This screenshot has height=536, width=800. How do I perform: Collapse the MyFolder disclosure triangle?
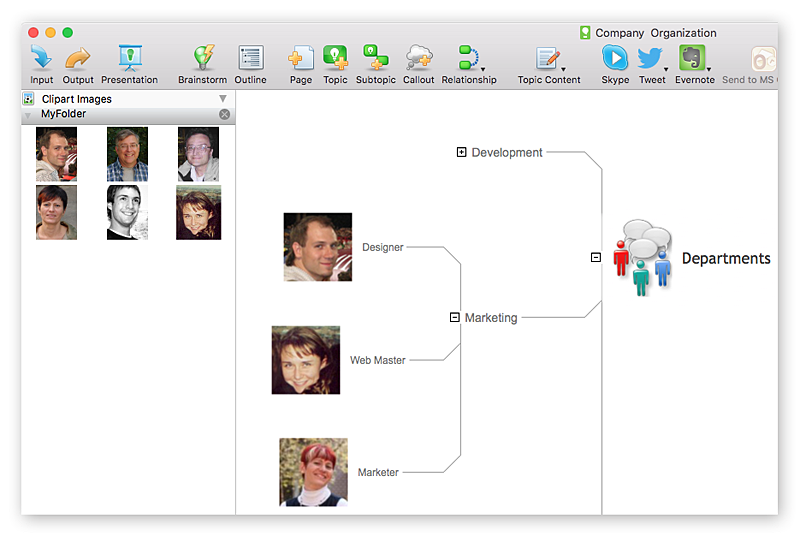click(x=28, y=115)
